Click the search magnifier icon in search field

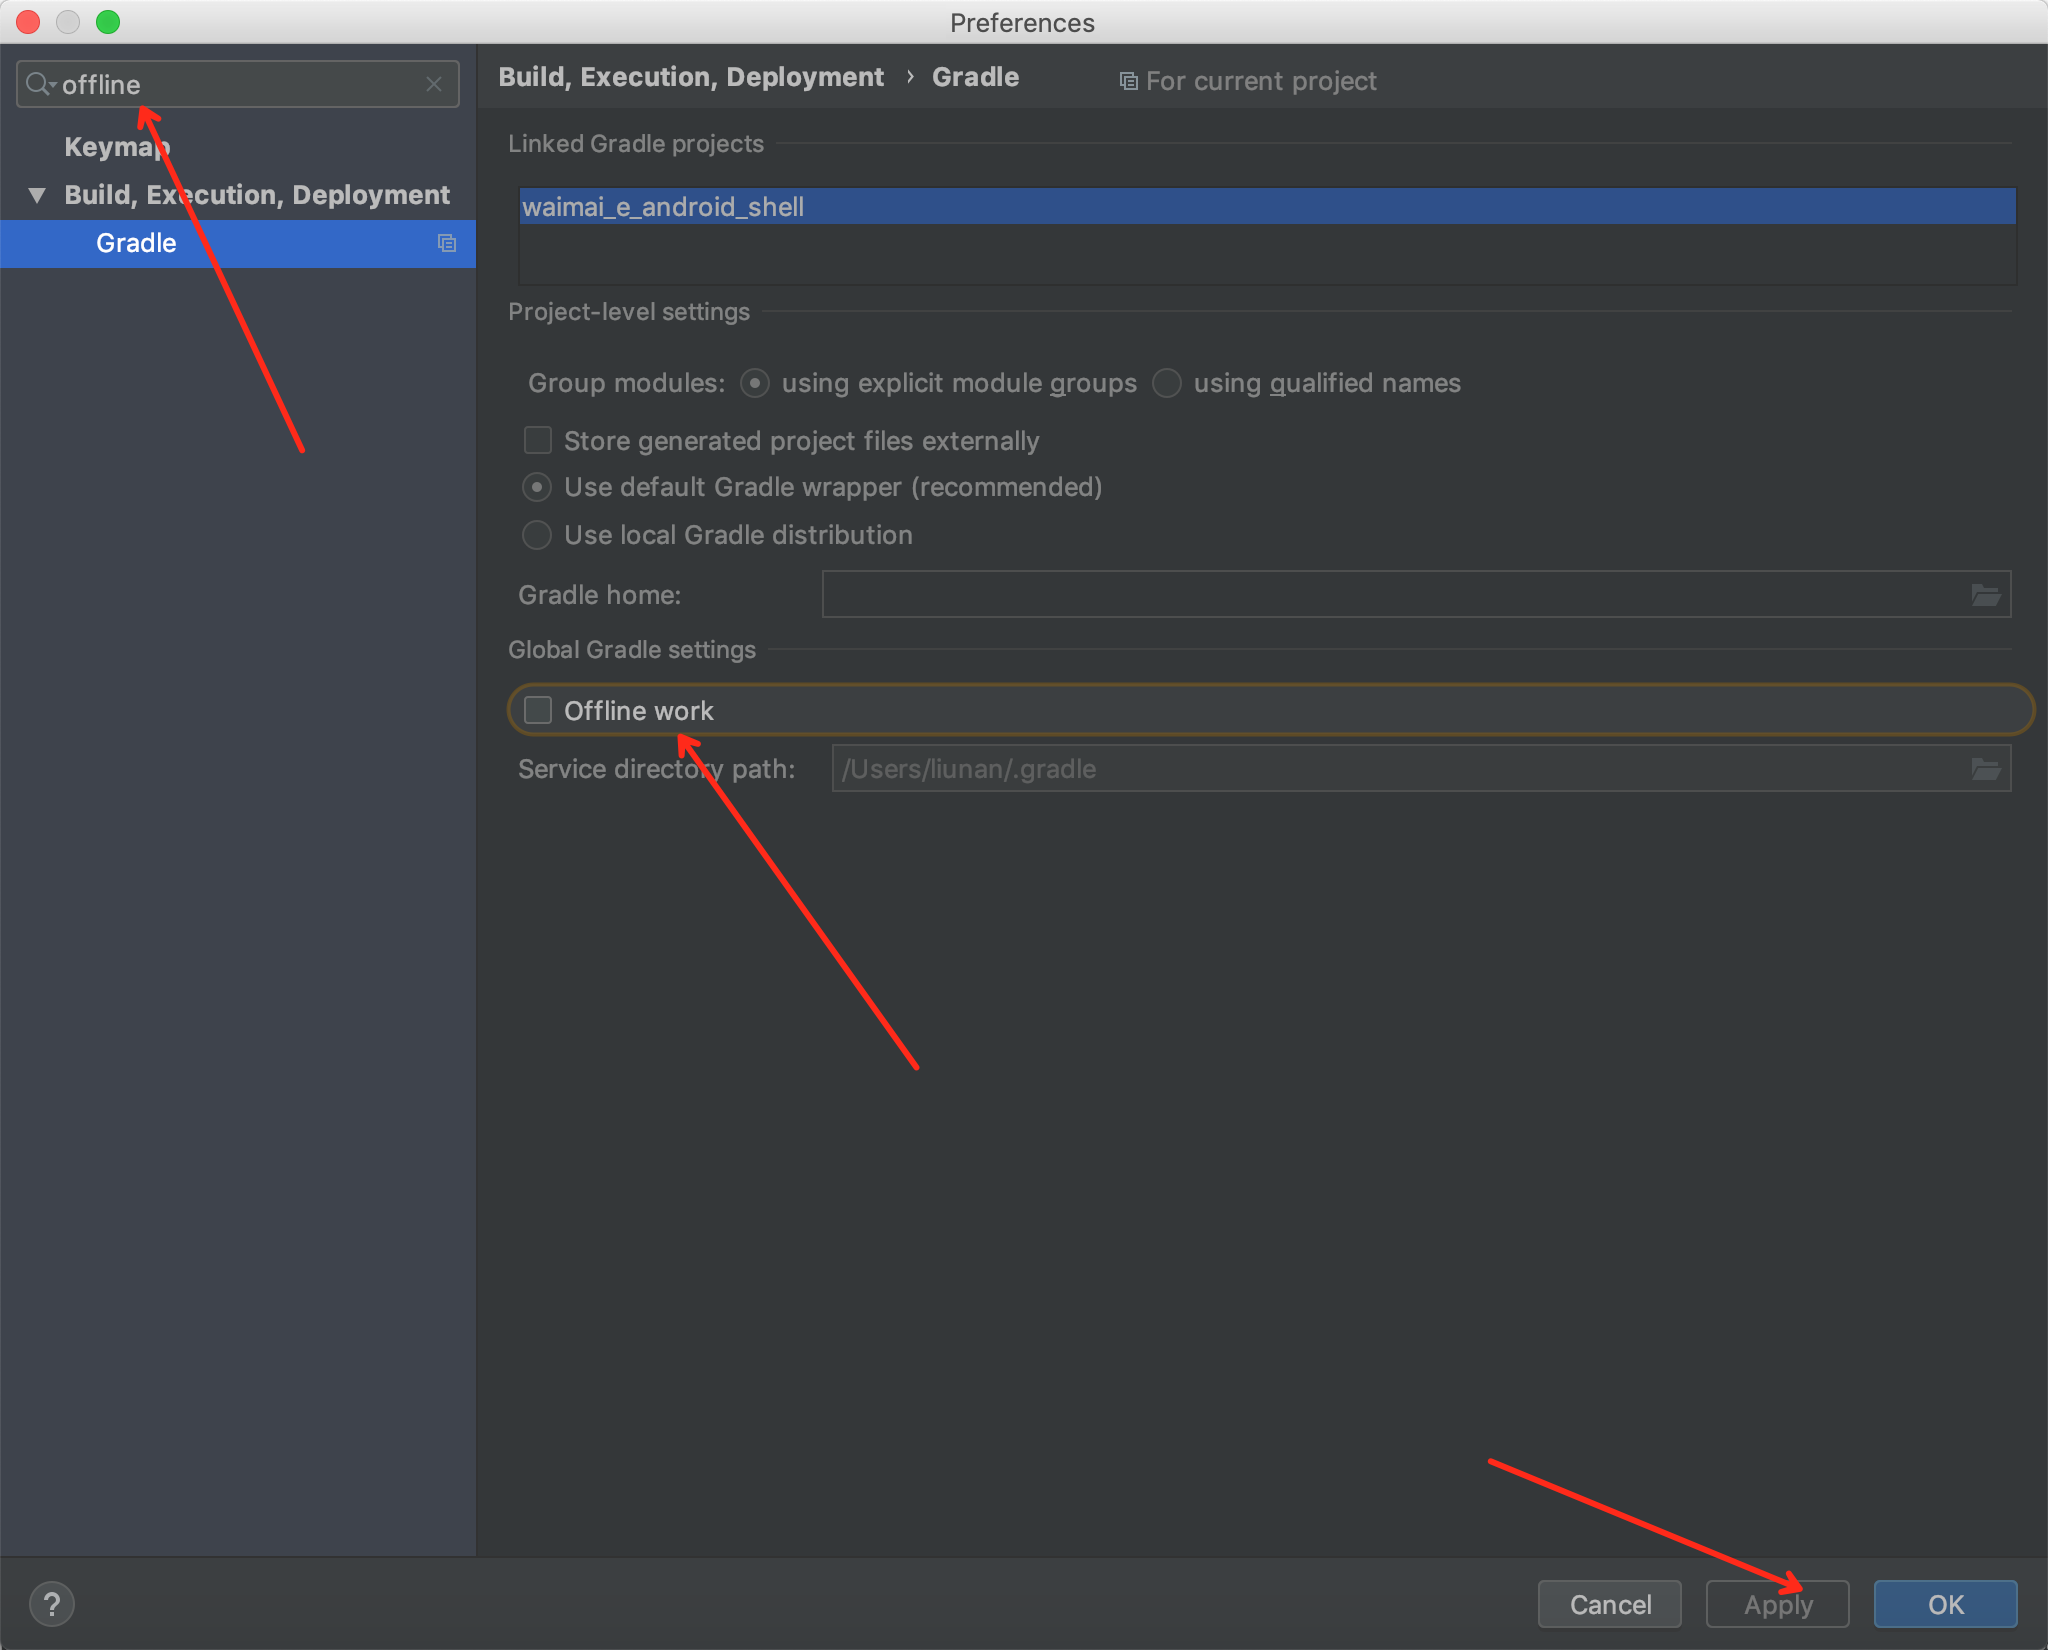(38, 84)
